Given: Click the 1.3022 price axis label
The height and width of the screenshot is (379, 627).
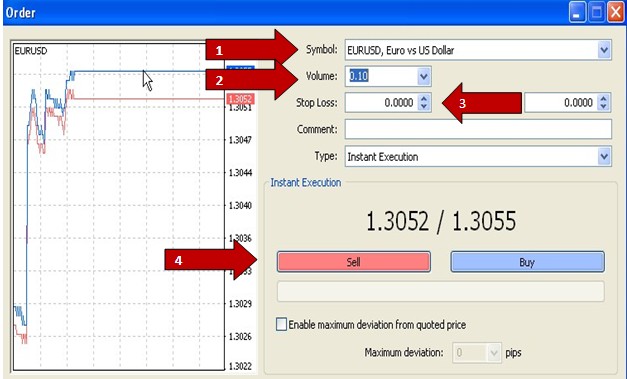Looking at the screenshot, I should (x=240, y=366).
